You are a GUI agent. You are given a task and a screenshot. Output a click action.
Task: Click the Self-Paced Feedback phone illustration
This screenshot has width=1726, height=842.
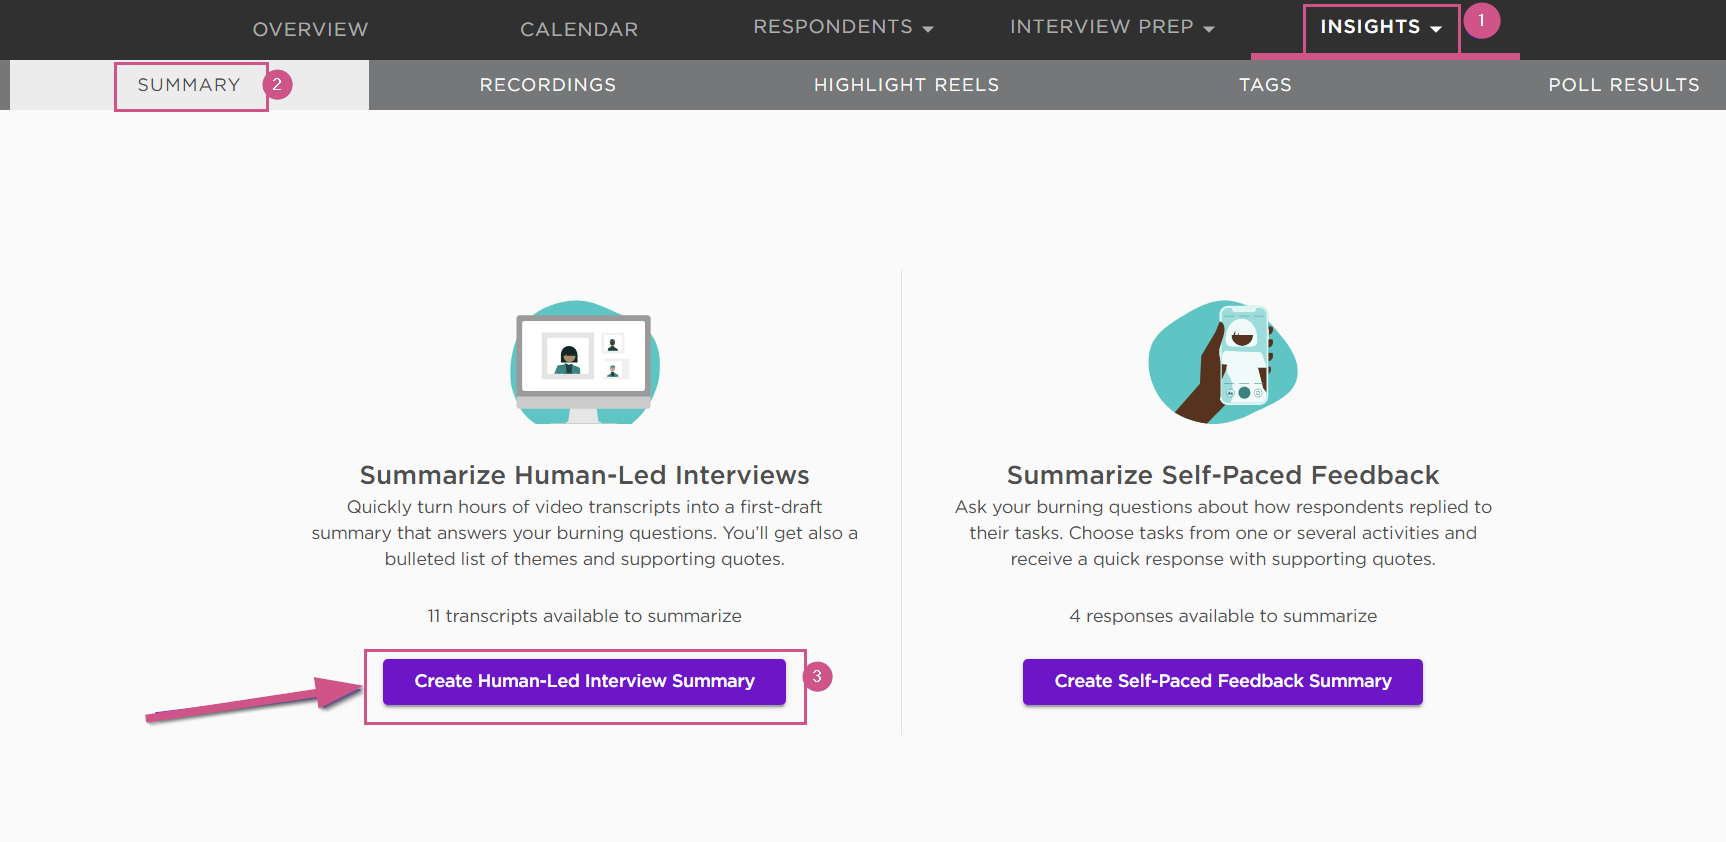(1223, 362)
